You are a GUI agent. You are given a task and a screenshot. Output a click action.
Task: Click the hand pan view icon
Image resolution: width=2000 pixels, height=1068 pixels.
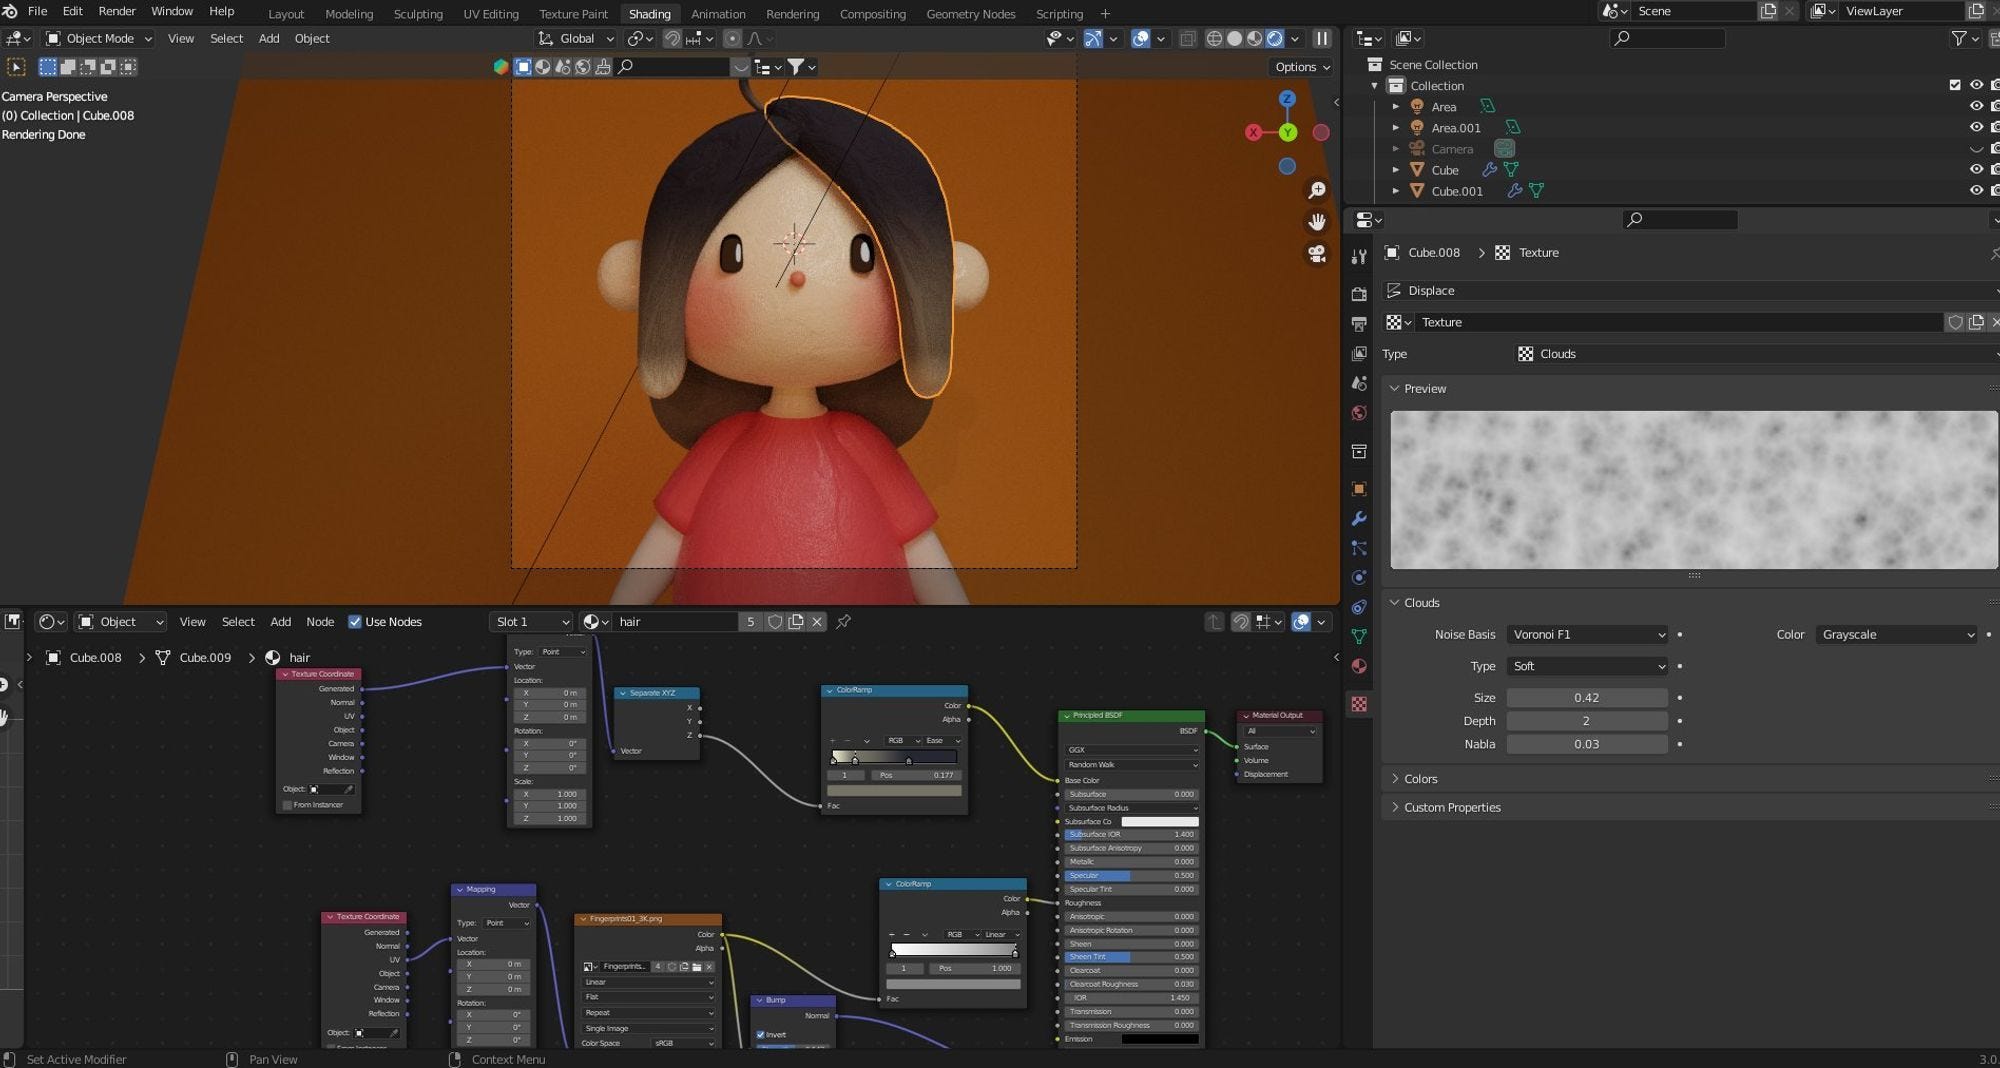pyautogui.click(x=1317, y=222)
